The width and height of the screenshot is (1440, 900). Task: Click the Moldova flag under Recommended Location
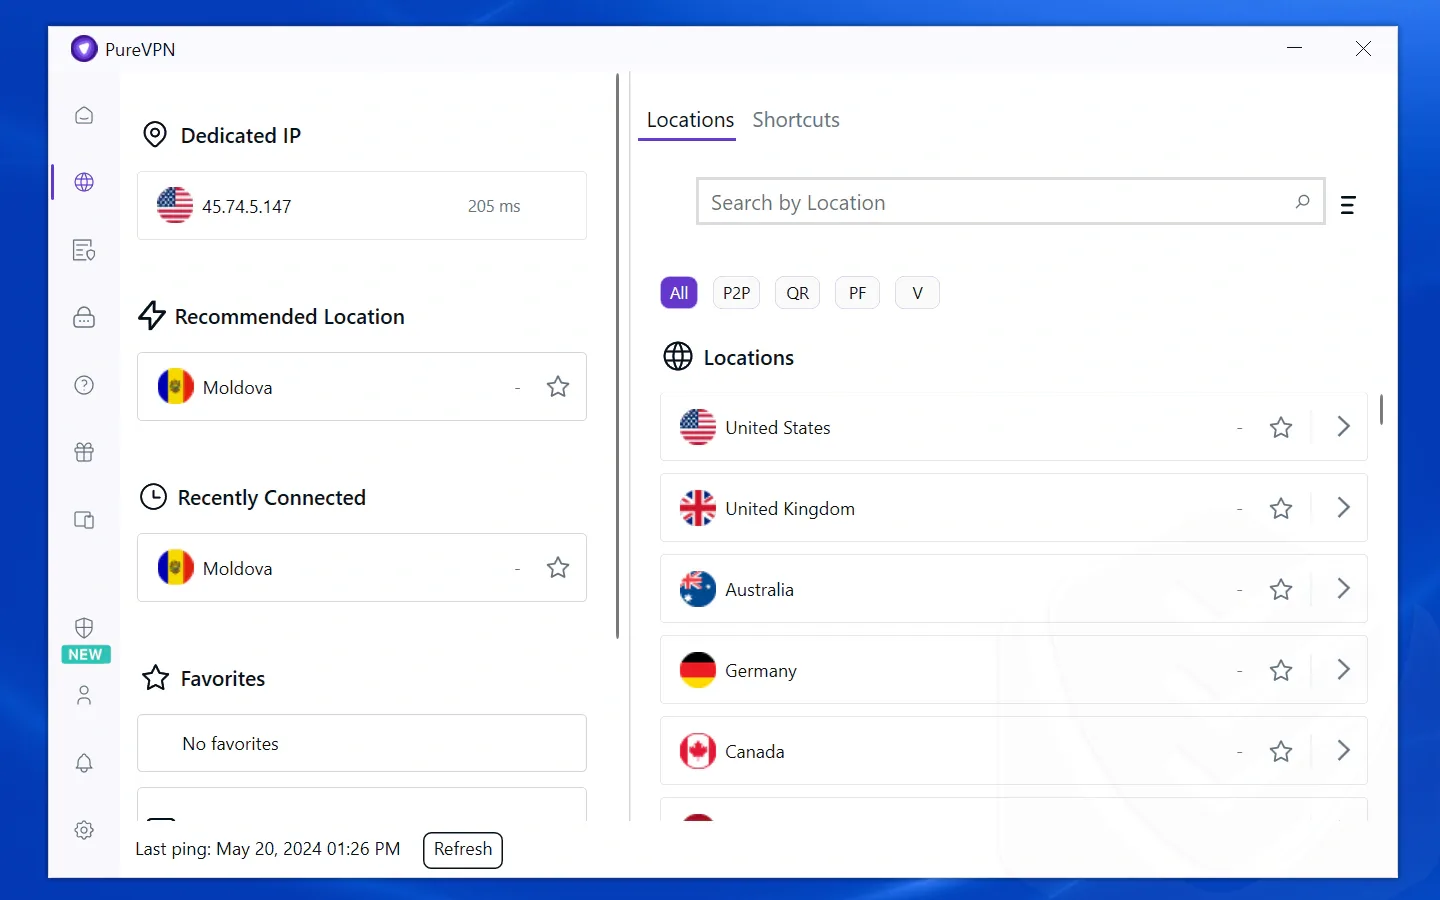click(x=176, y=386)
